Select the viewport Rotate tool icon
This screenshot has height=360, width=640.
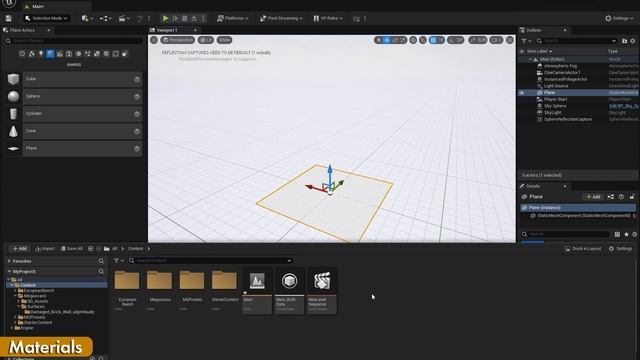pos(395,40)
